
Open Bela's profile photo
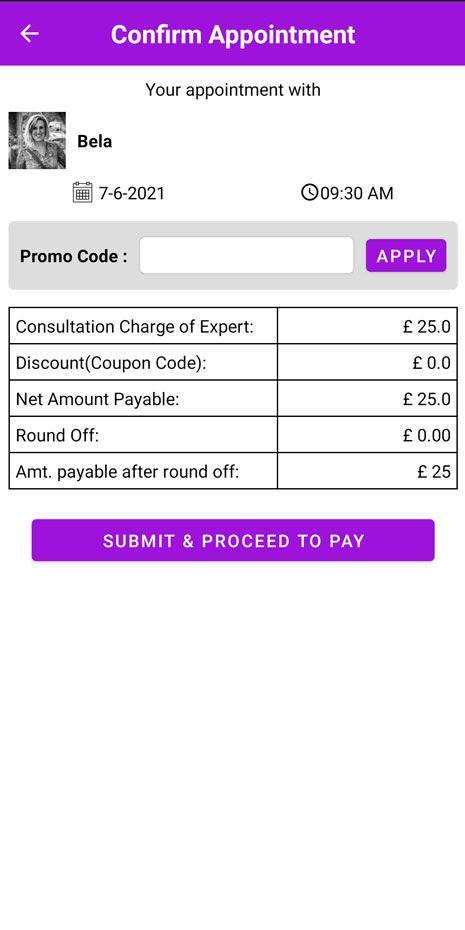pyautogui.click(x=37, y=141)
